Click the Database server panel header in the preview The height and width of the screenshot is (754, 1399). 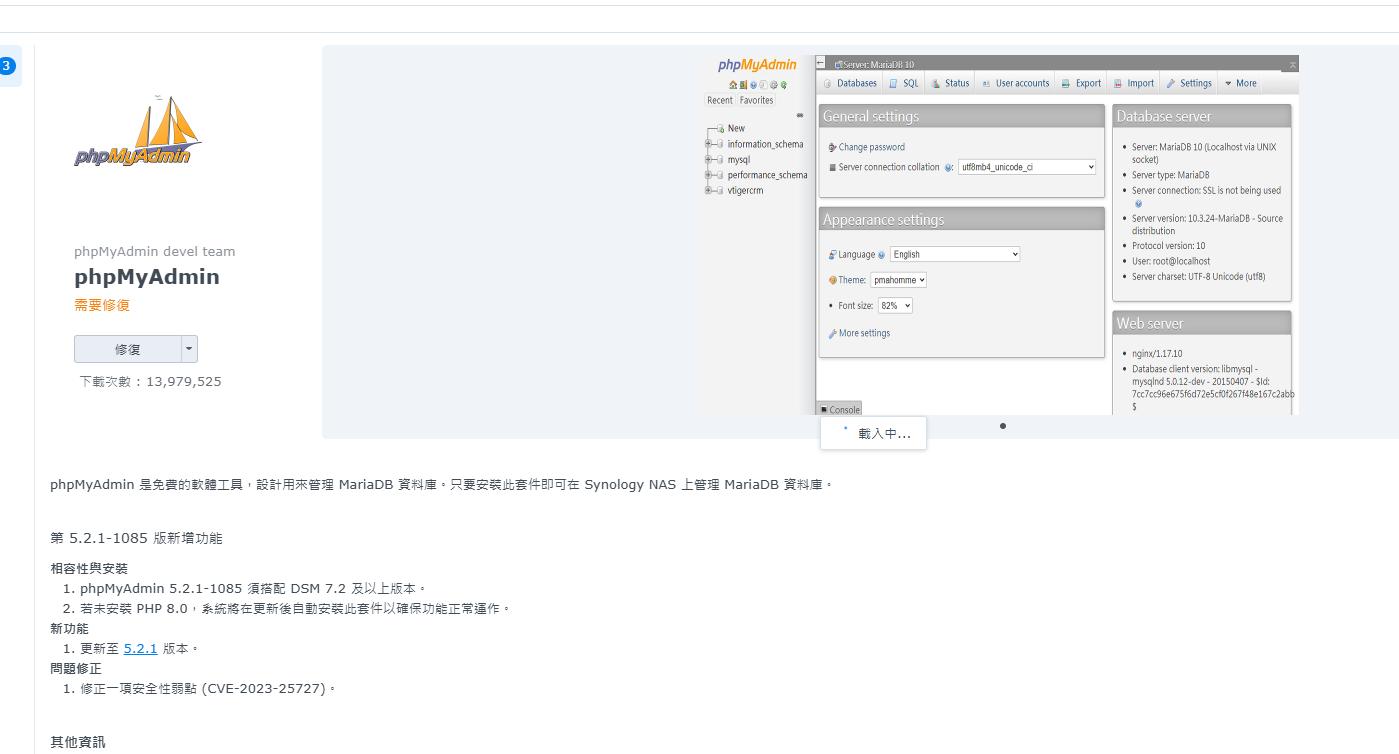tap(1202, 116)
